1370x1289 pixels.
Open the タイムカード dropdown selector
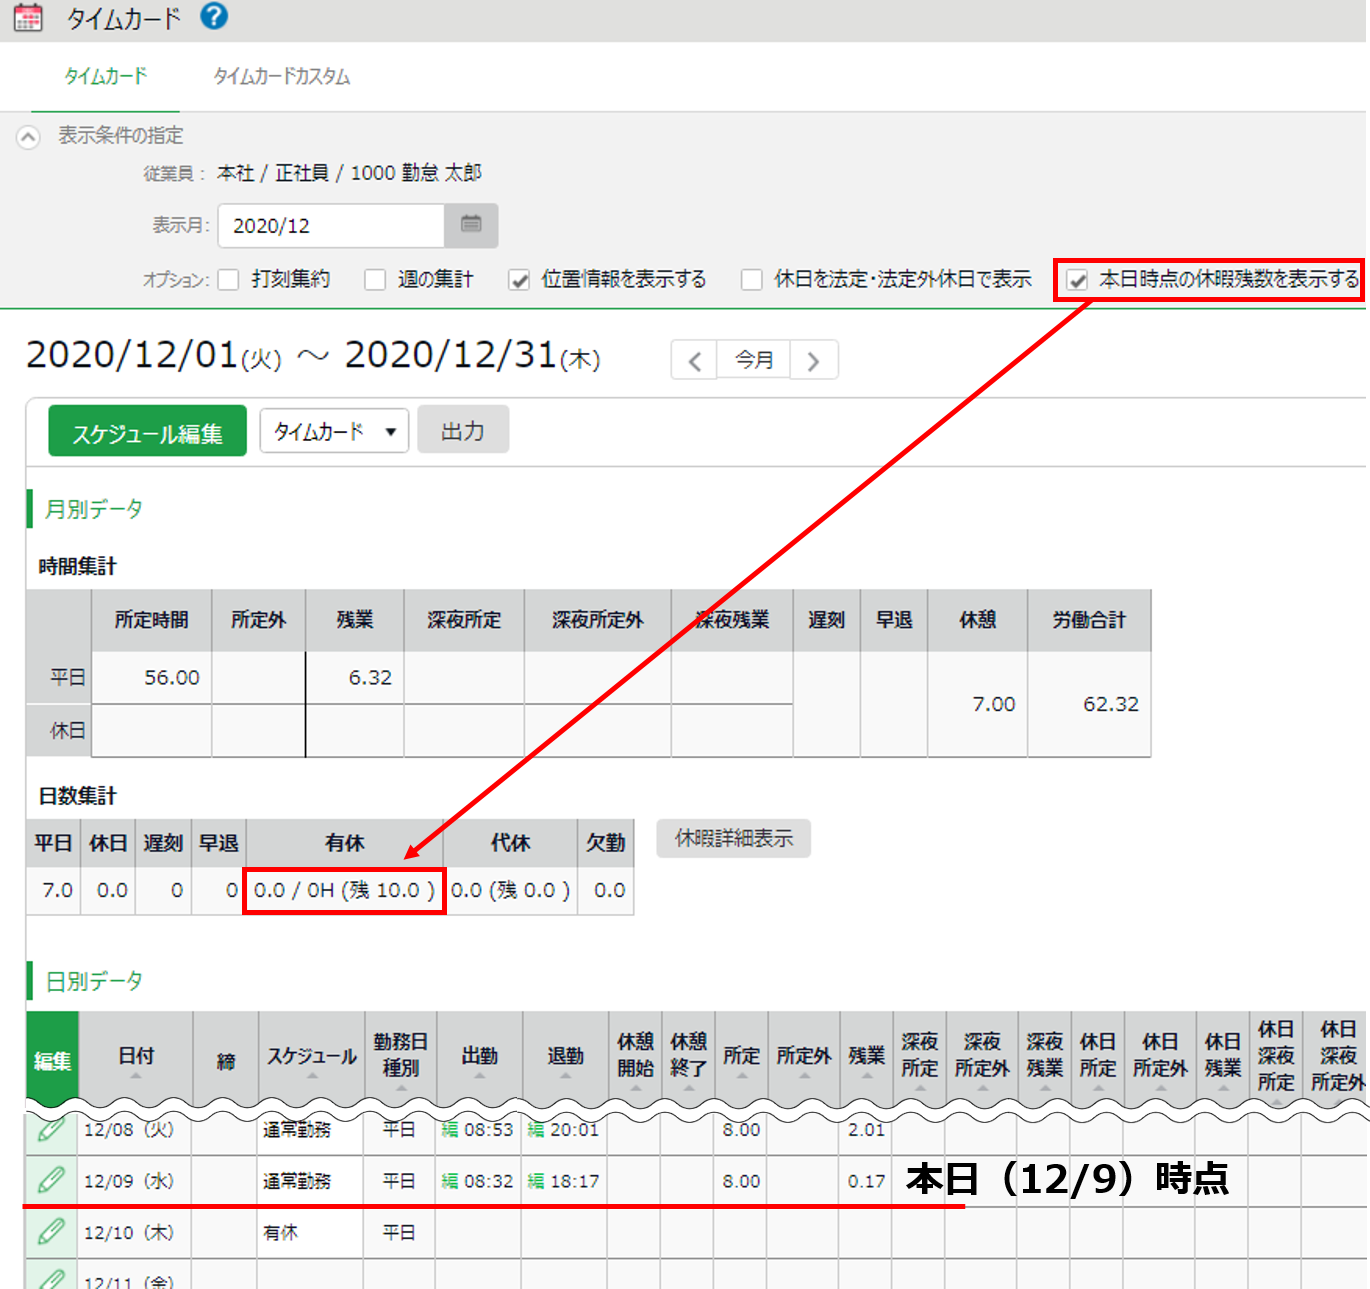[334, 431]
